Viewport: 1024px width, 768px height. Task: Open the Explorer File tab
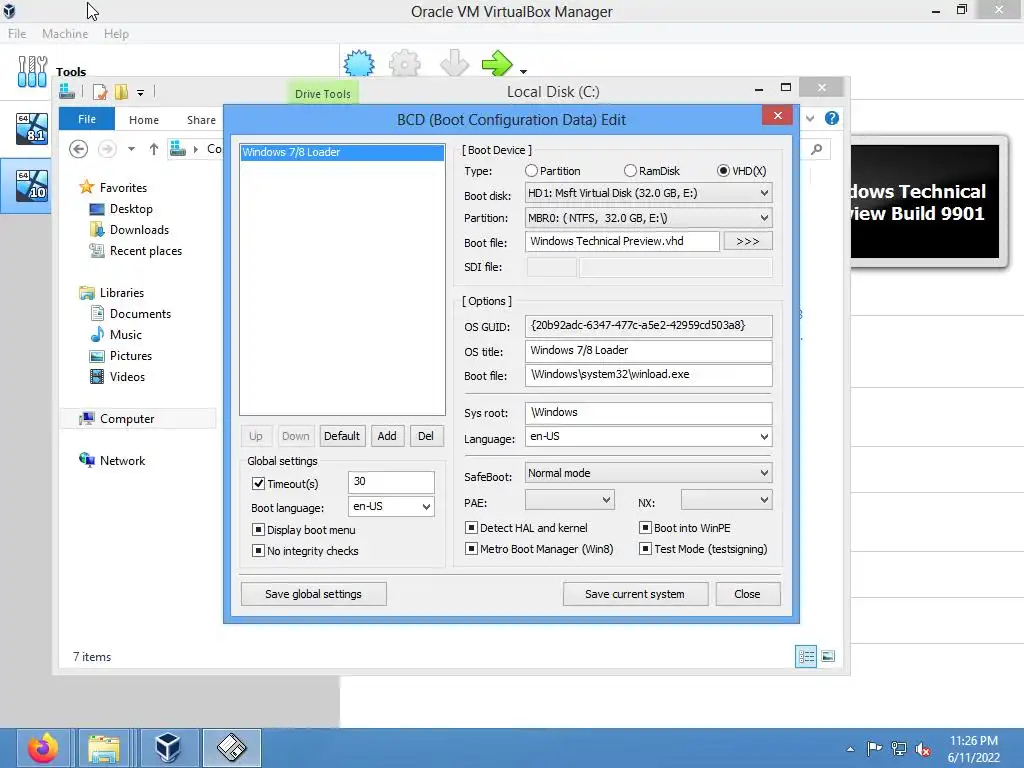(87, 119)
